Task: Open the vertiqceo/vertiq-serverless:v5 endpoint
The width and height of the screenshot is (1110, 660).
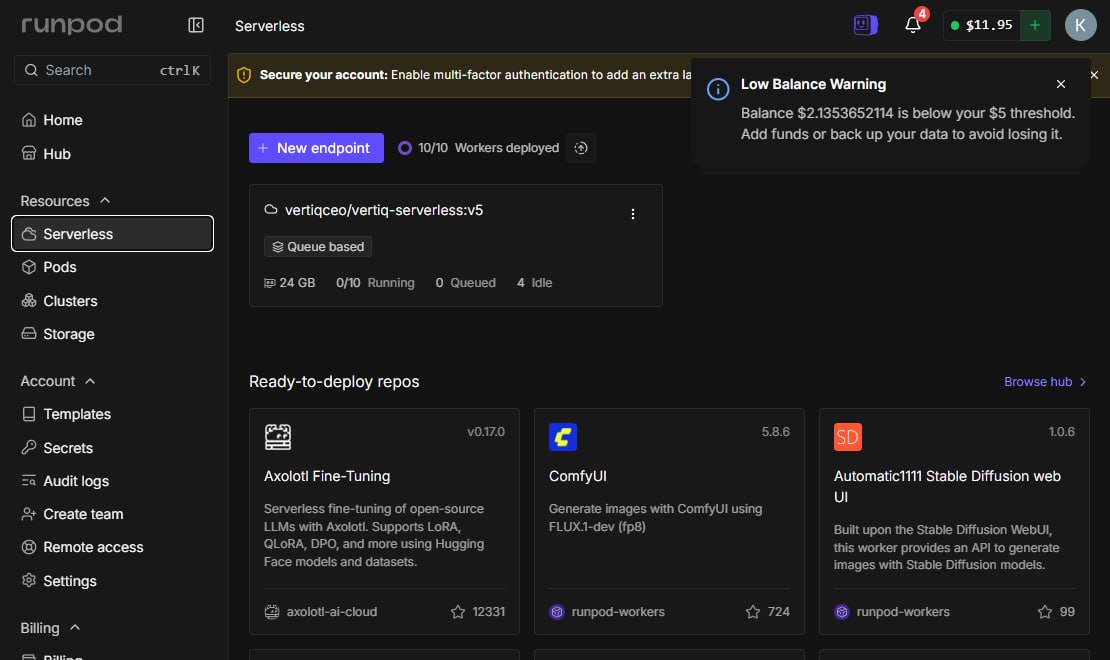Action: pyautogui.click(x=383, y=210)
